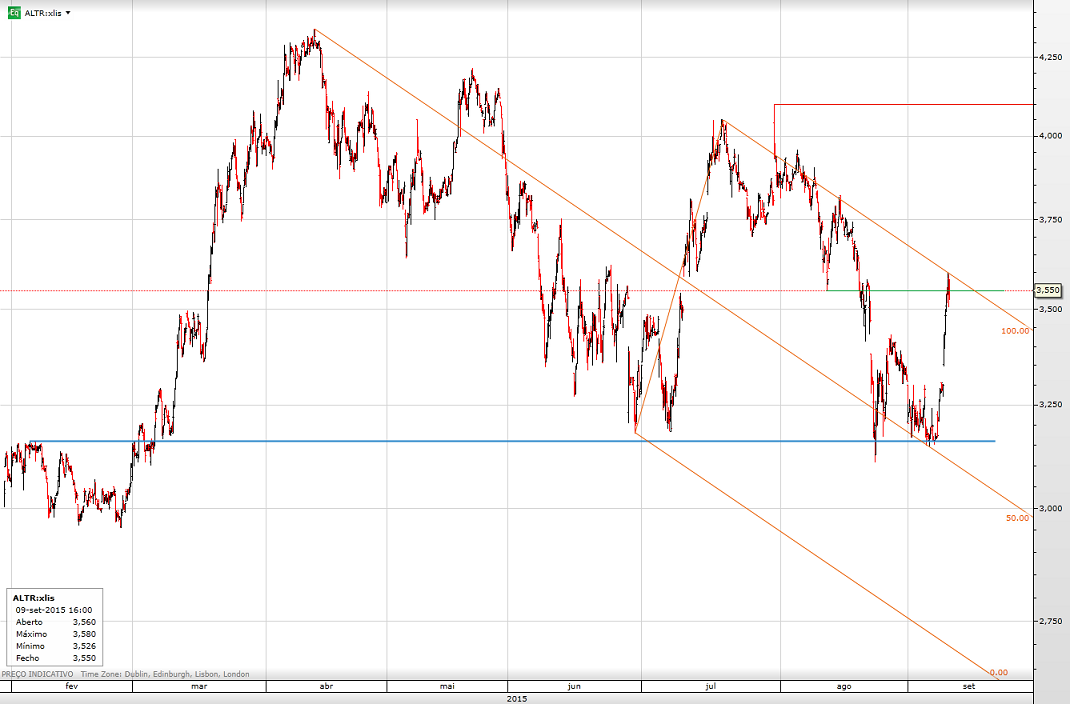The width and height of the screenshot is (1070, 704).
Task: Click the jul month label on time axis
Action: 710,686
